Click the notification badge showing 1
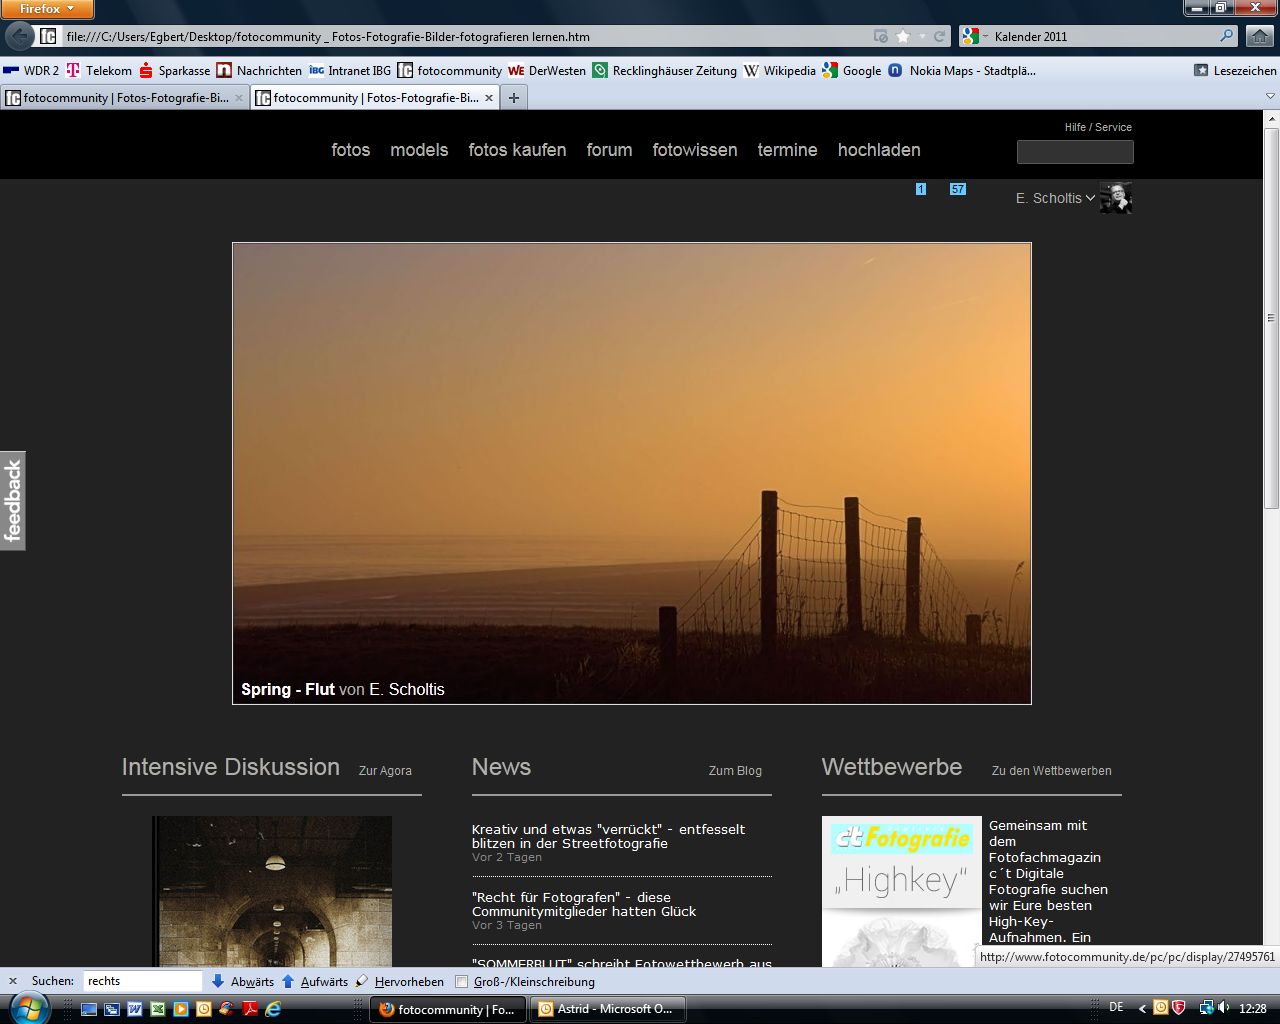1280x1024 pixels. pos(921,189)
